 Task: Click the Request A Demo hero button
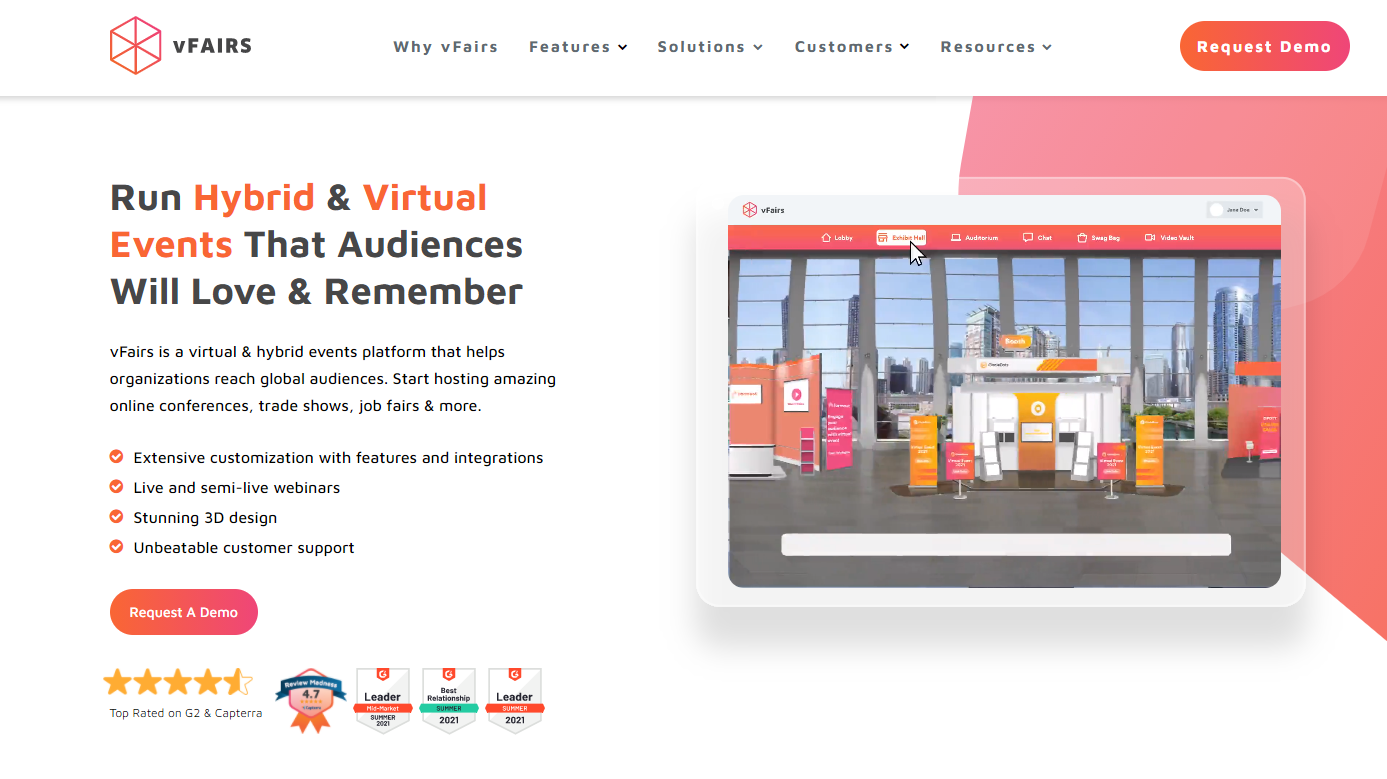pos(184,612)
